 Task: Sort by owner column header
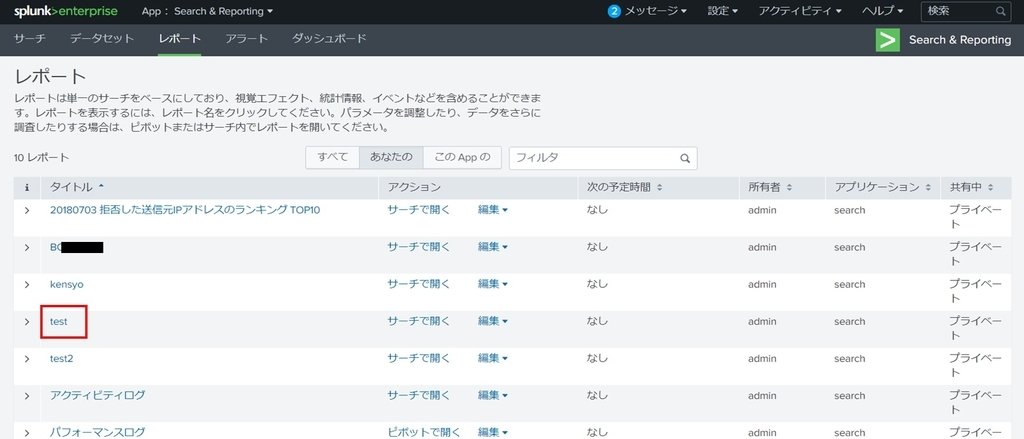coord(770,187)
